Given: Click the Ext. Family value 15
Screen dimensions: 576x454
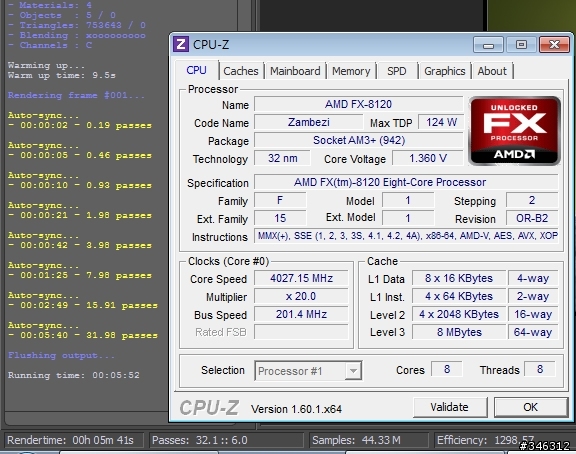Looking at the screenshot, I should click(x=280, y=218).
